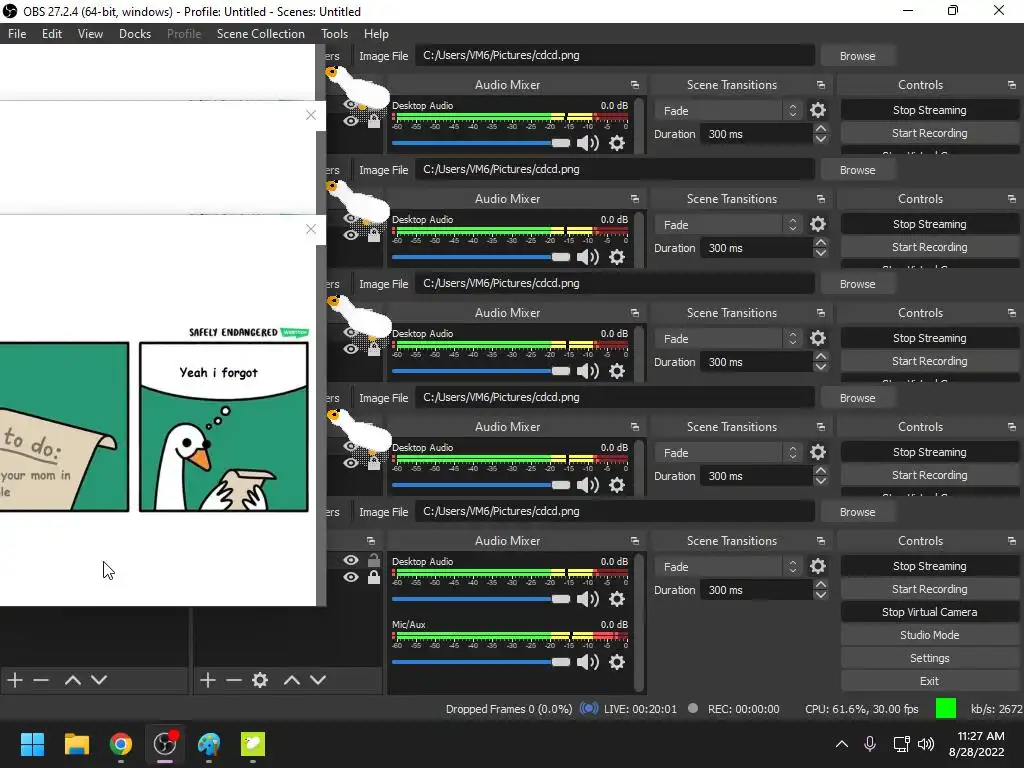Remove source using minus left of gear
Screen dimensions: 1024x768
(234, 680)
